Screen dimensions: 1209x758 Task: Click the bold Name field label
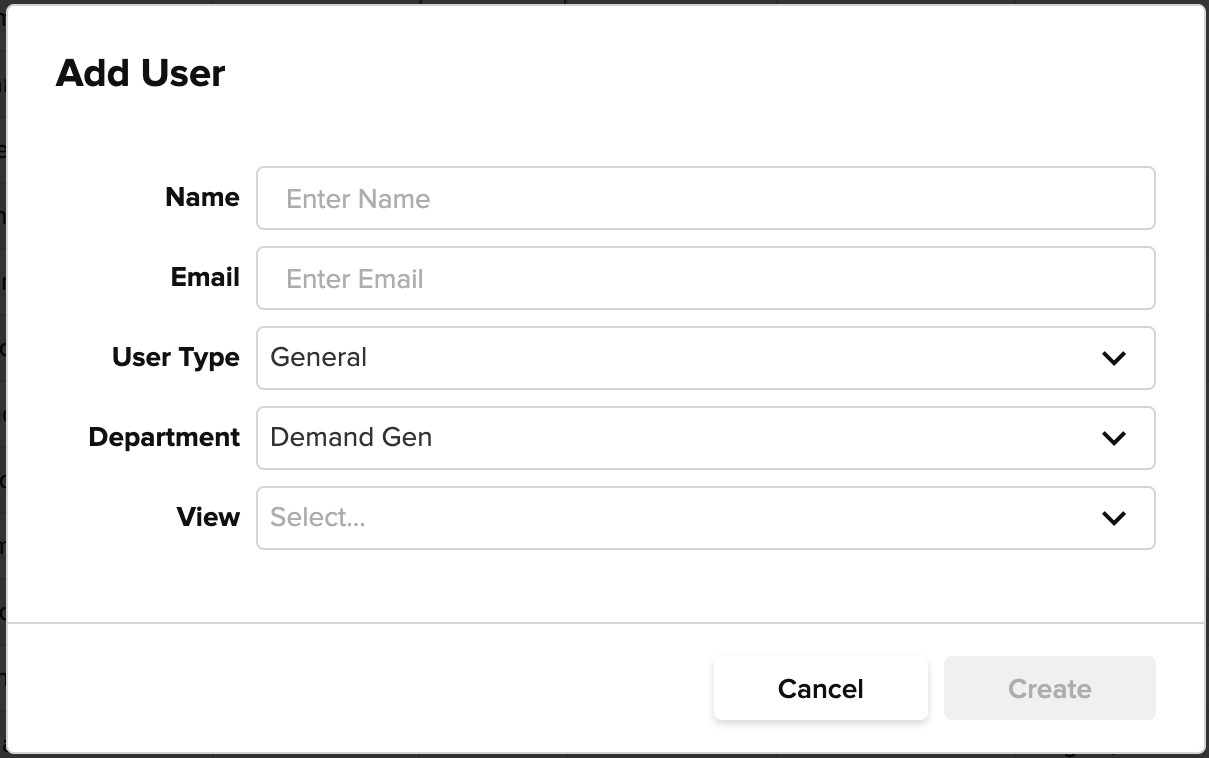tap(202, 197)
